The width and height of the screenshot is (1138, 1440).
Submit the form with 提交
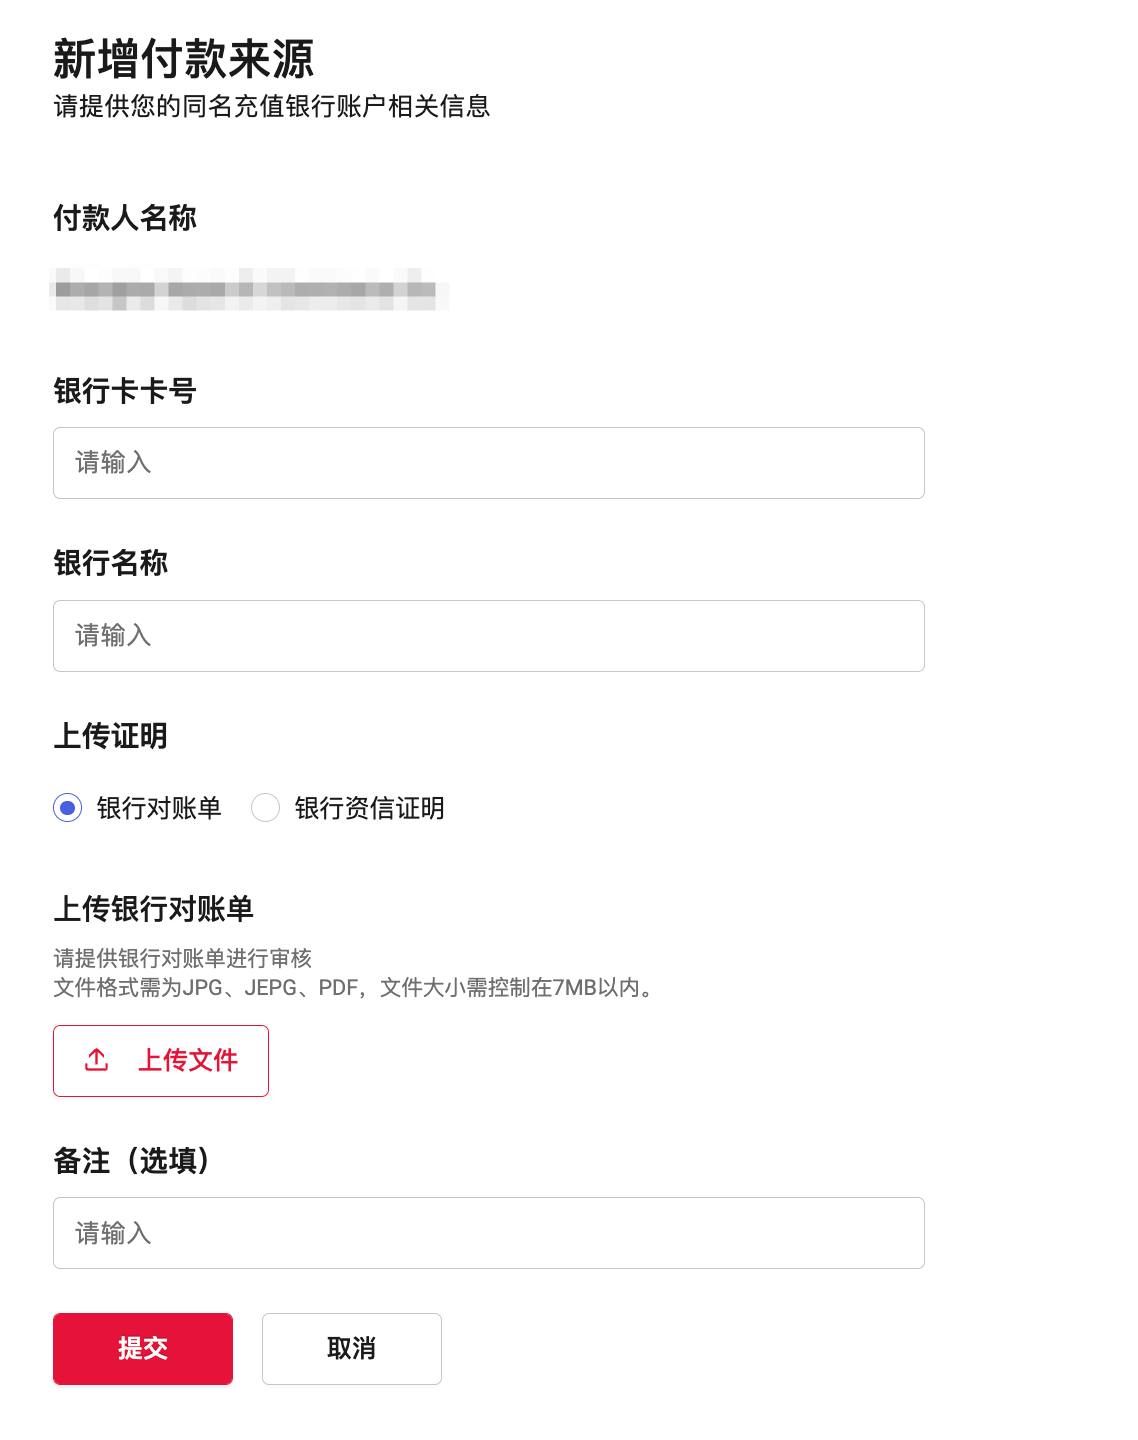[143, 1349]
